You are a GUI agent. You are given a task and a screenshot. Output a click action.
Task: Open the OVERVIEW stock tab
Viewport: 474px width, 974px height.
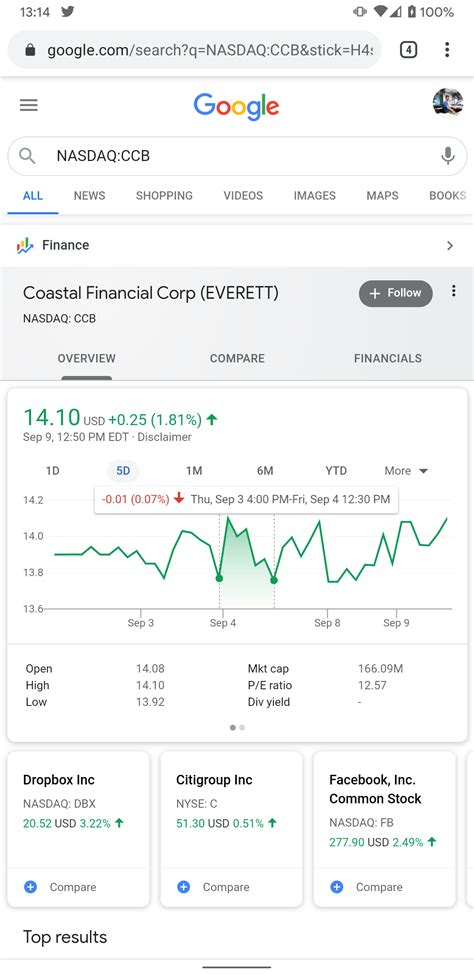pyautogui.click(x=86, y=358)
